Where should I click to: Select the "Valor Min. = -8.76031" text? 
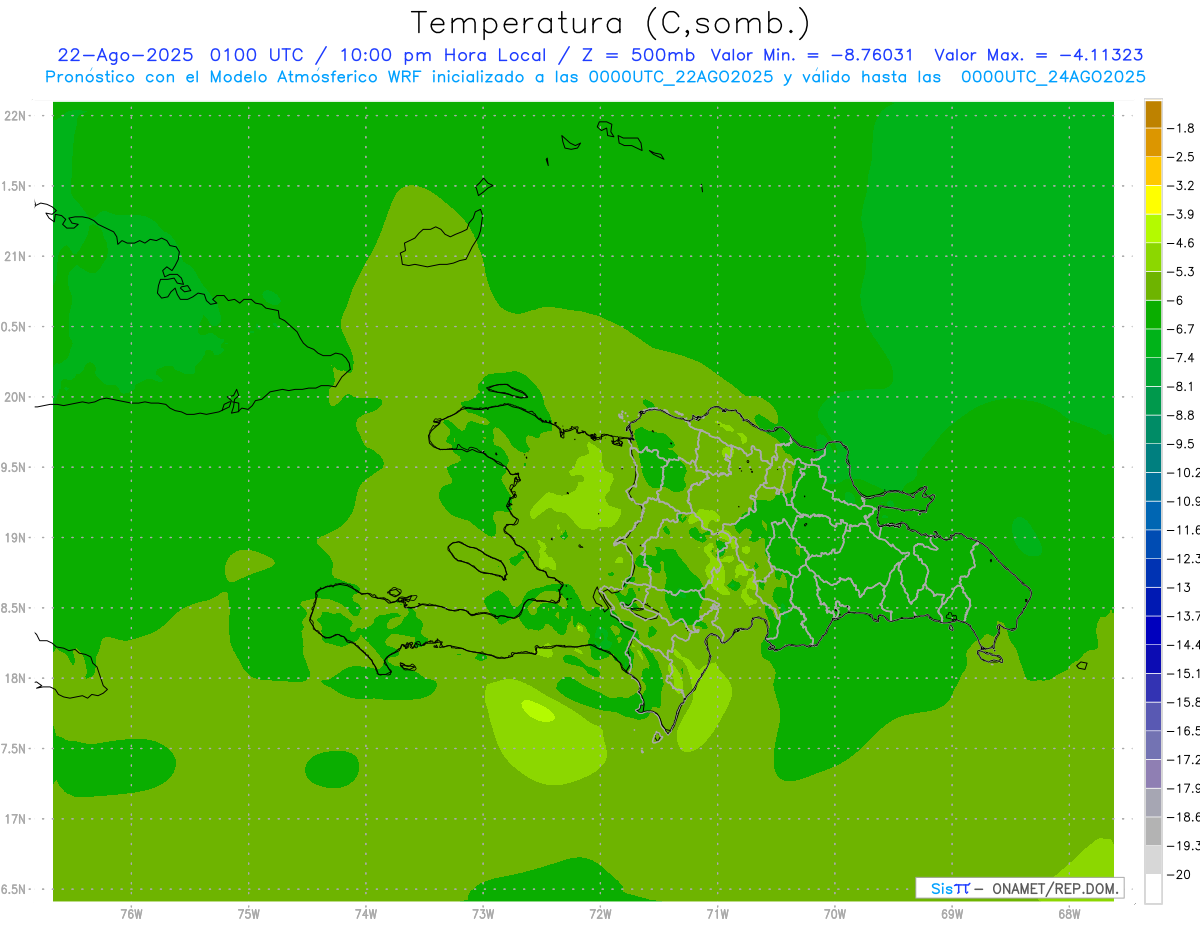811,55
